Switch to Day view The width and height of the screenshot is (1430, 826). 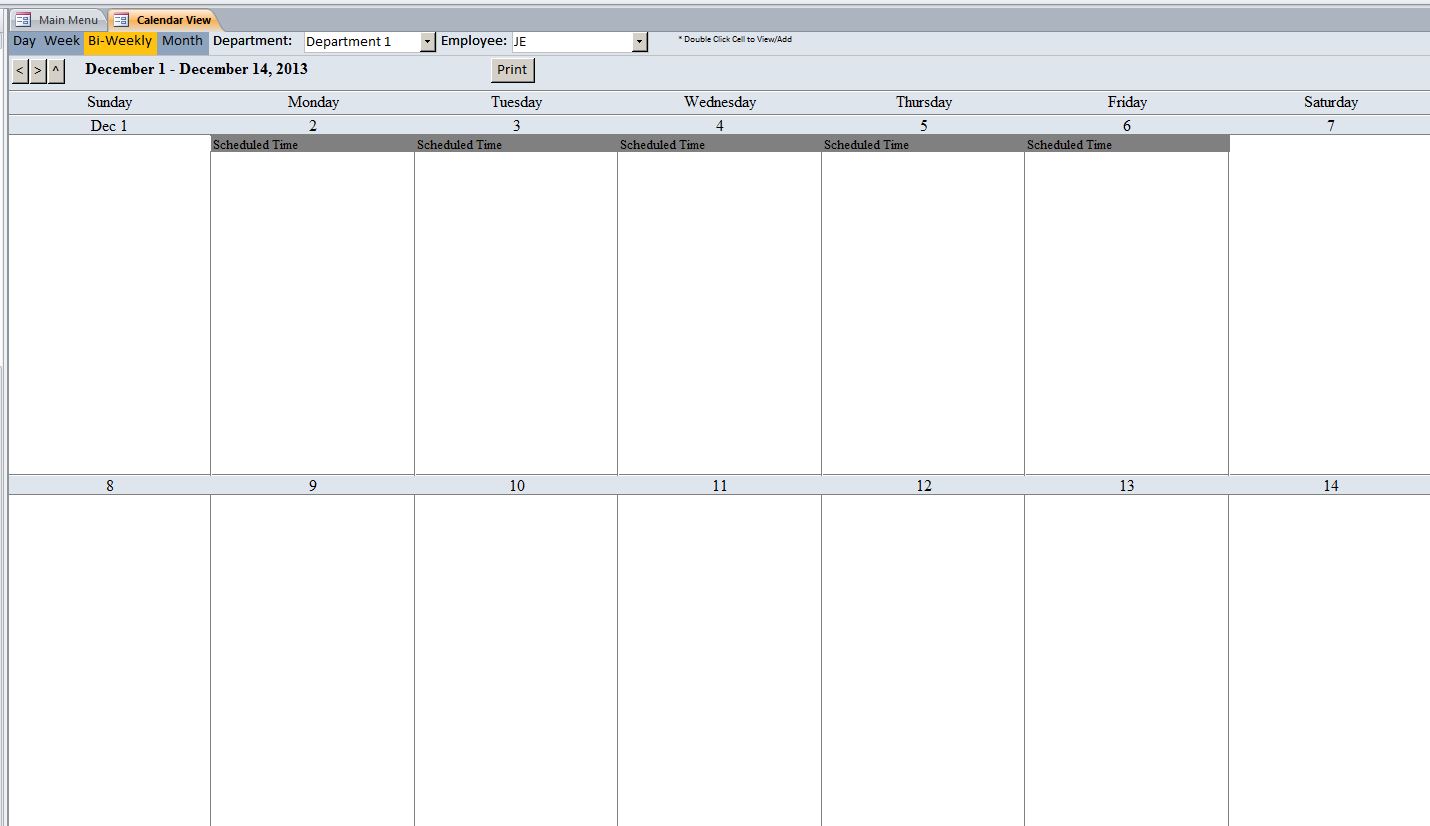click(24, 41)
